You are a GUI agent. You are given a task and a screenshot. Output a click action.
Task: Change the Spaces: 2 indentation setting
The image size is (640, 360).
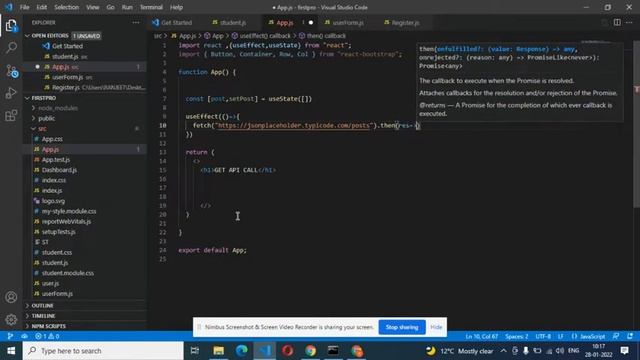tap(516, 336)
